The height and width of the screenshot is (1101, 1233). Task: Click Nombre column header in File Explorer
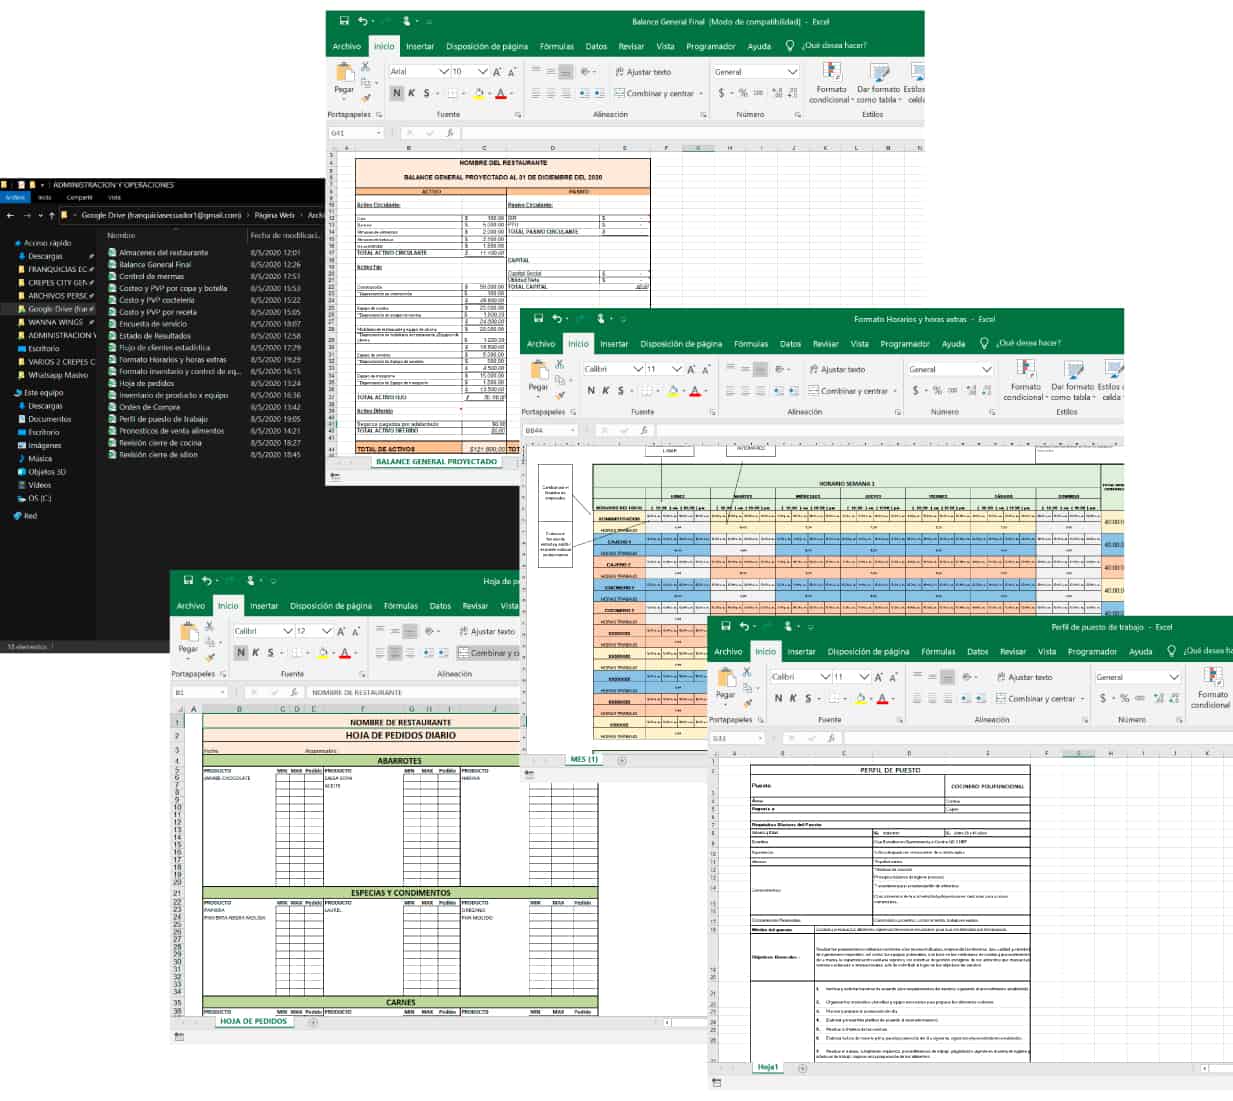121,235
